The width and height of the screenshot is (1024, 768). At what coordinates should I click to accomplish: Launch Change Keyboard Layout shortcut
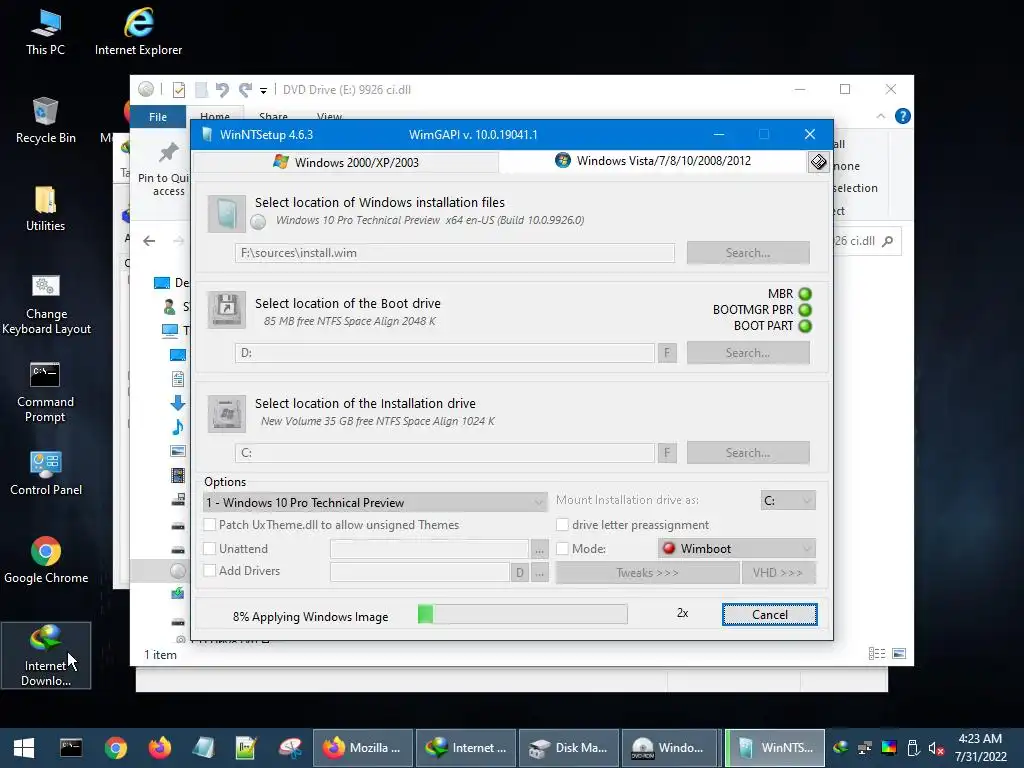click(46, 304)
